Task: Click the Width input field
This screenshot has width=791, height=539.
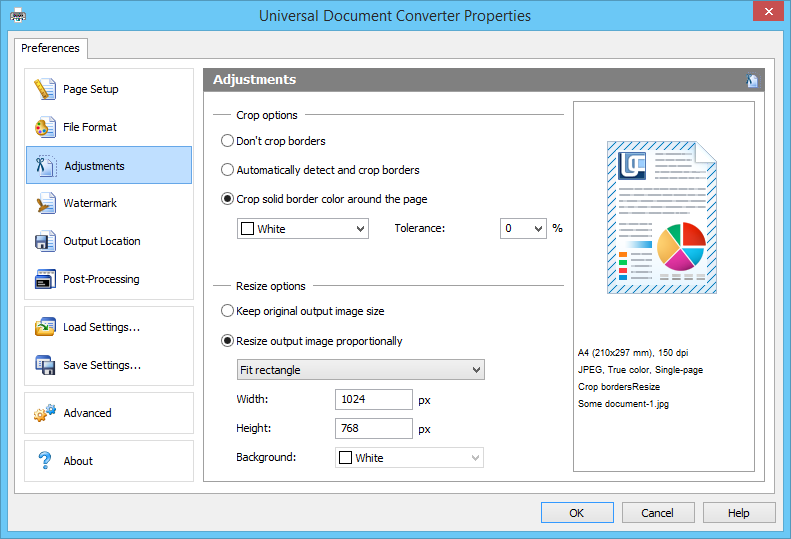Action: click(x=374, y=399)
